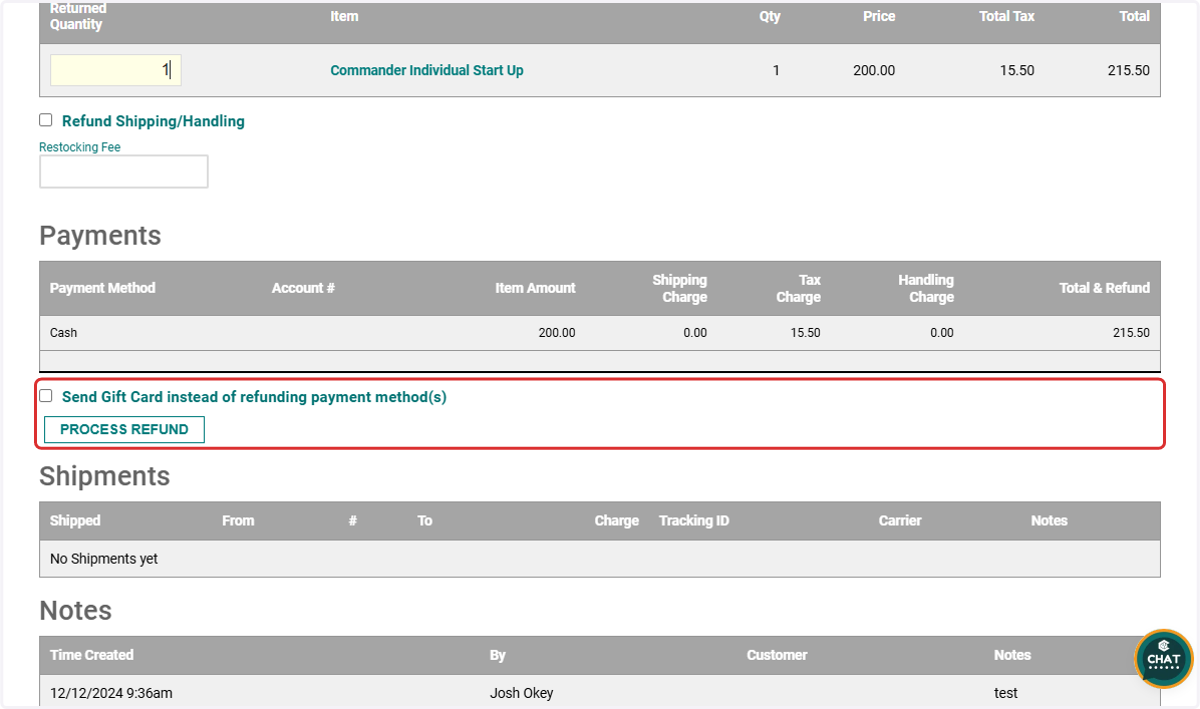
Task: Click into the Restocking Fee field
Action: [124, 171]
